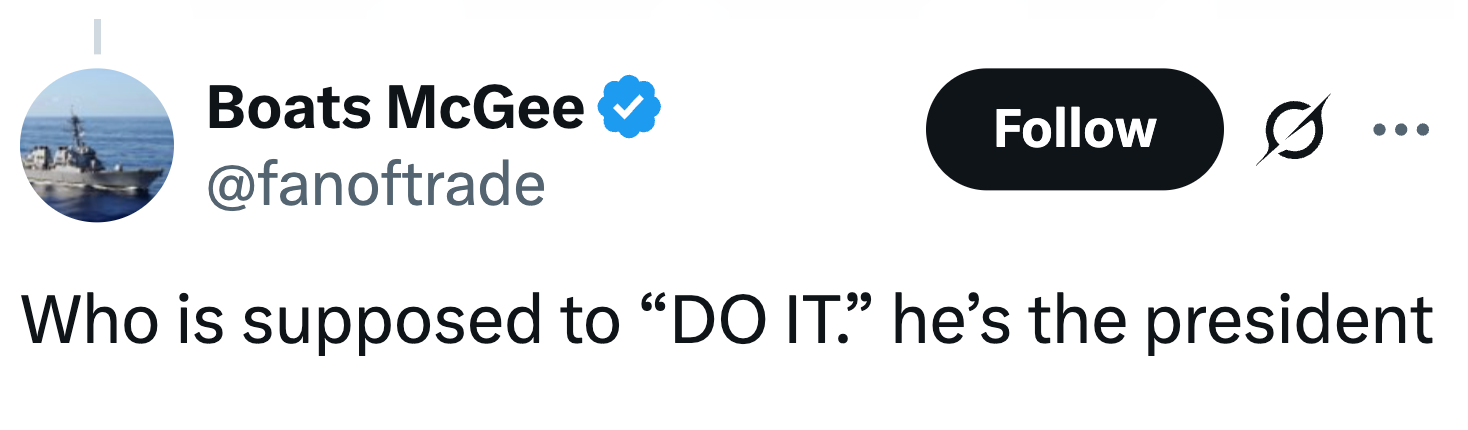The width and height of the screenshot is (1468, 430).
Task: Click the gray thread connector line above avatar
Action: tap(98, 35)
